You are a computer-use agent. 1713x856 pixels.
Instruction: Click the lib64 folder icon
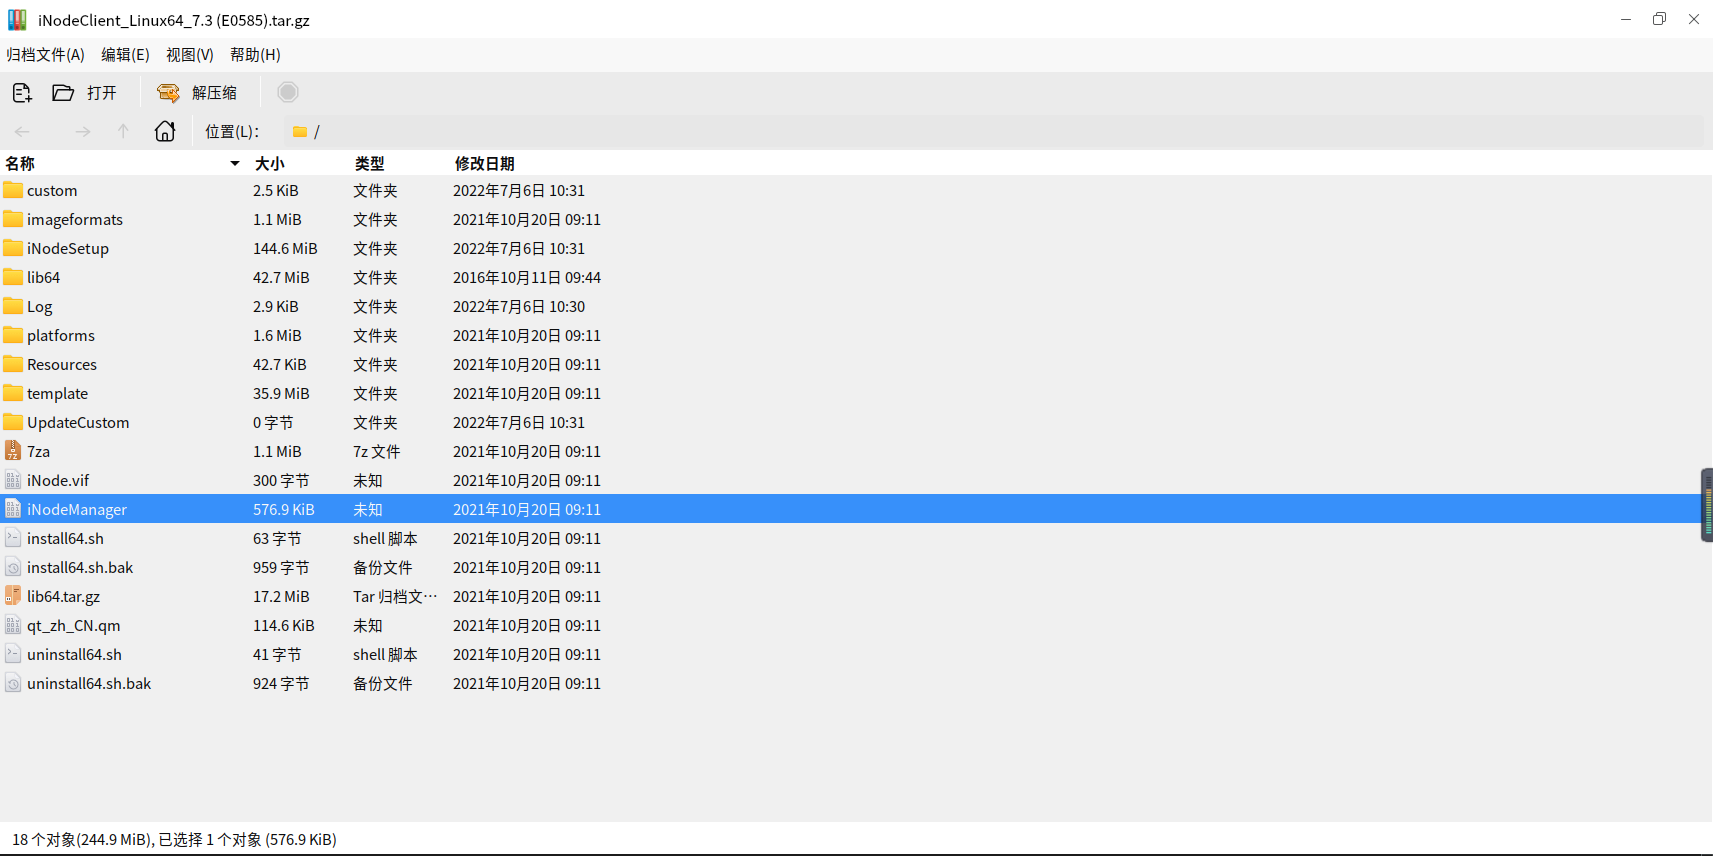coord(13,277)
